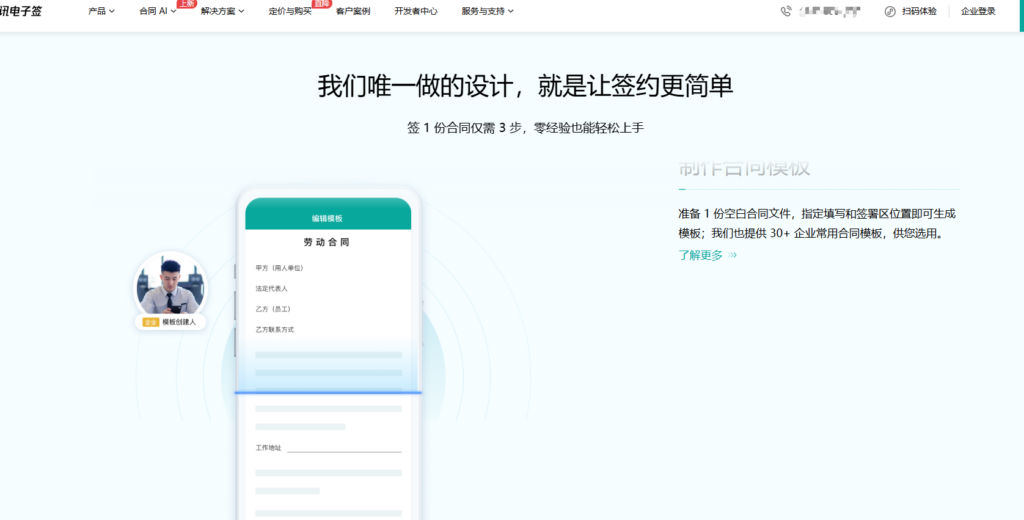Image resolution: width=1024 pixels, height=520 pixels.
Task: Open 扫码体验 link
Action: (919, 11)
